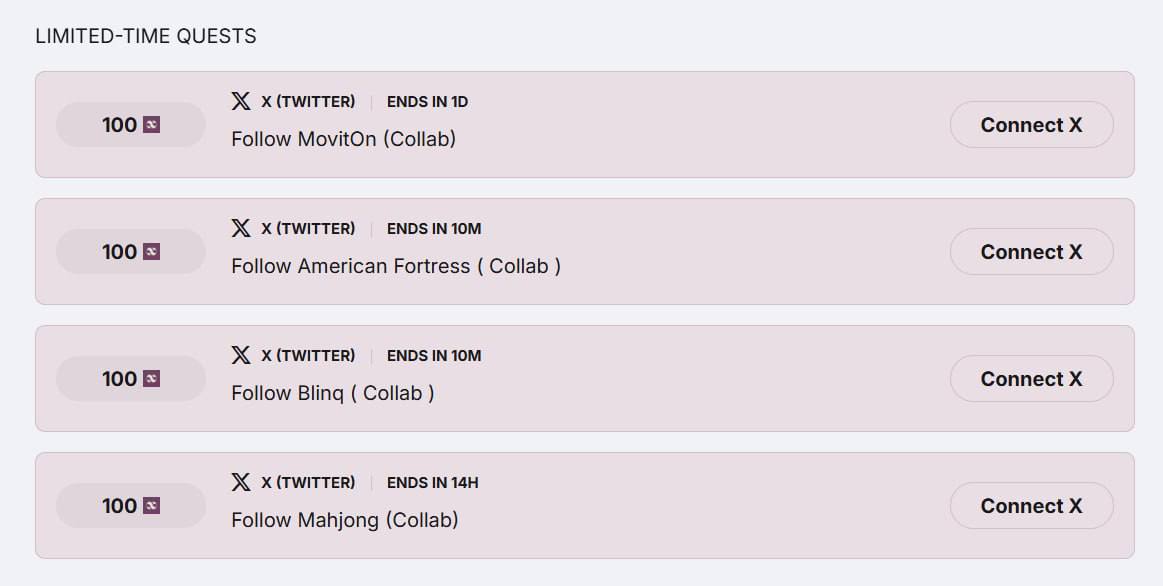Image resolution: width=1163 pixels, height=586 pixels.
Task: Click points token icon in MovitOn quest
Action: (152, 125)
